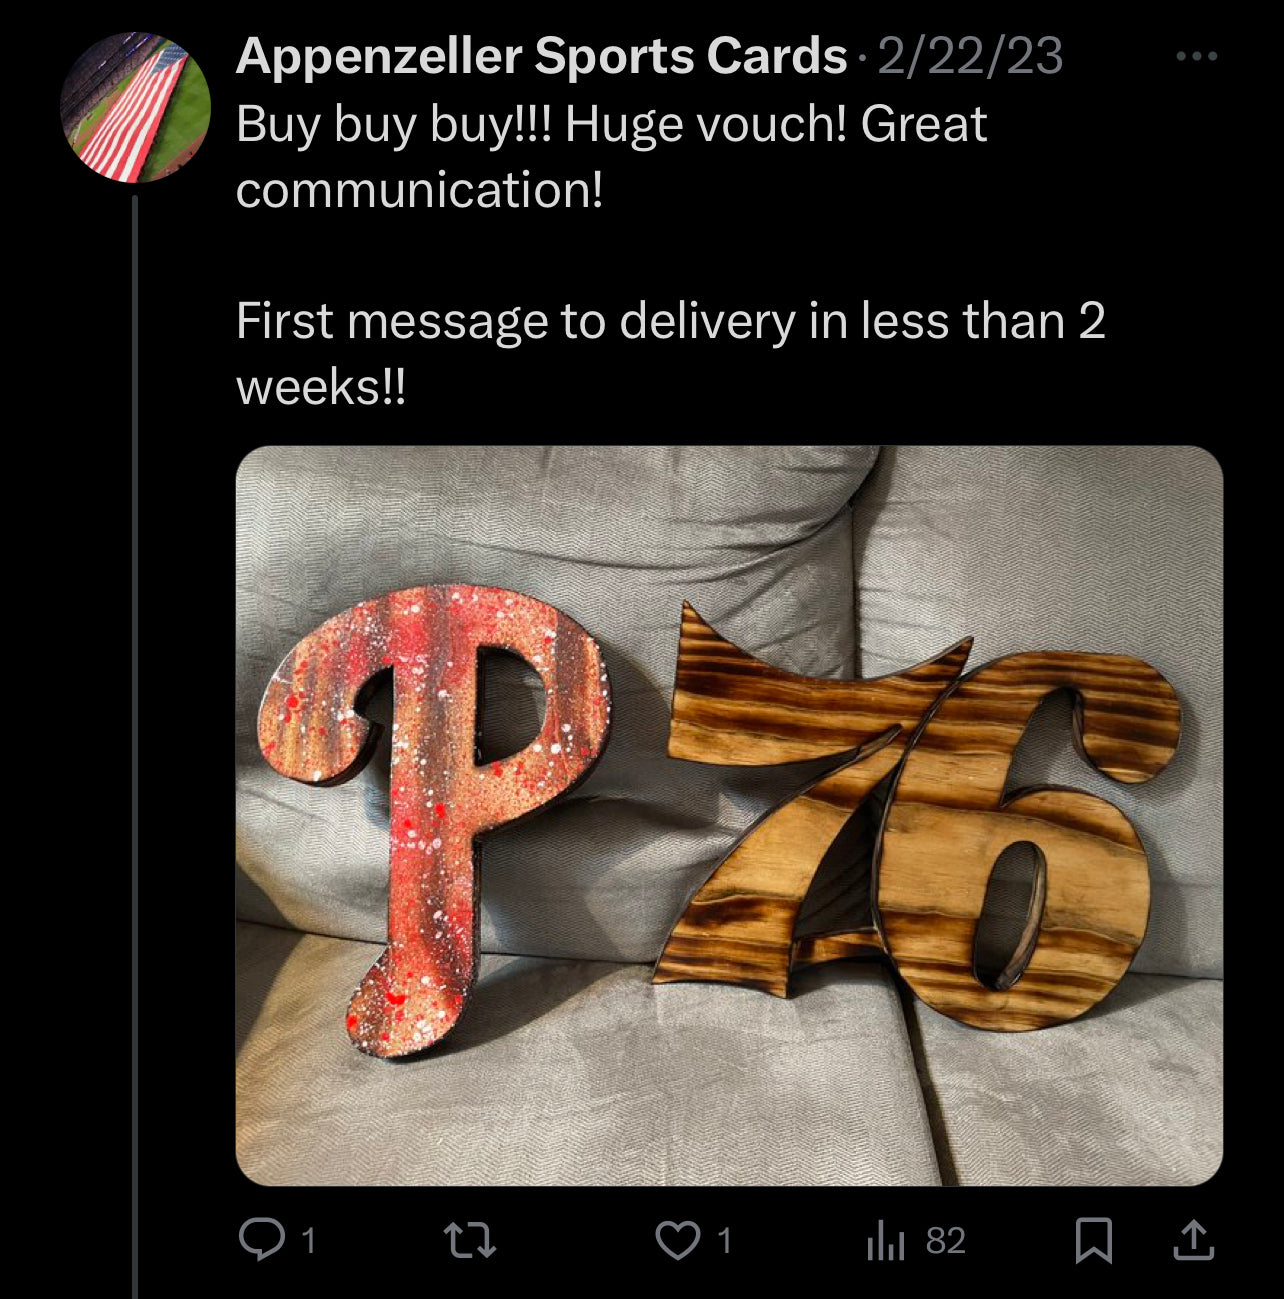The width and height of the screenshot is (1284, 1299).
Task: Click the vertical thread connector line
Action: [x=134, y=747]
